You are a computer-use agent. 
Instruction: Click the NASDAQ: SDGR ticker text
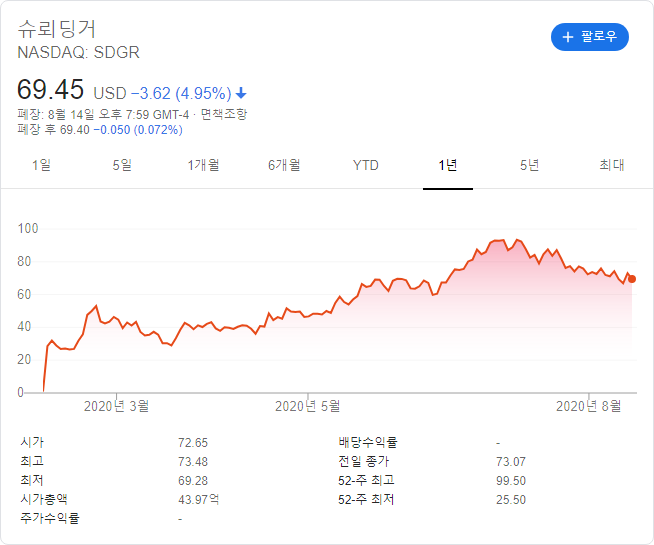click(x=78, y=53)
